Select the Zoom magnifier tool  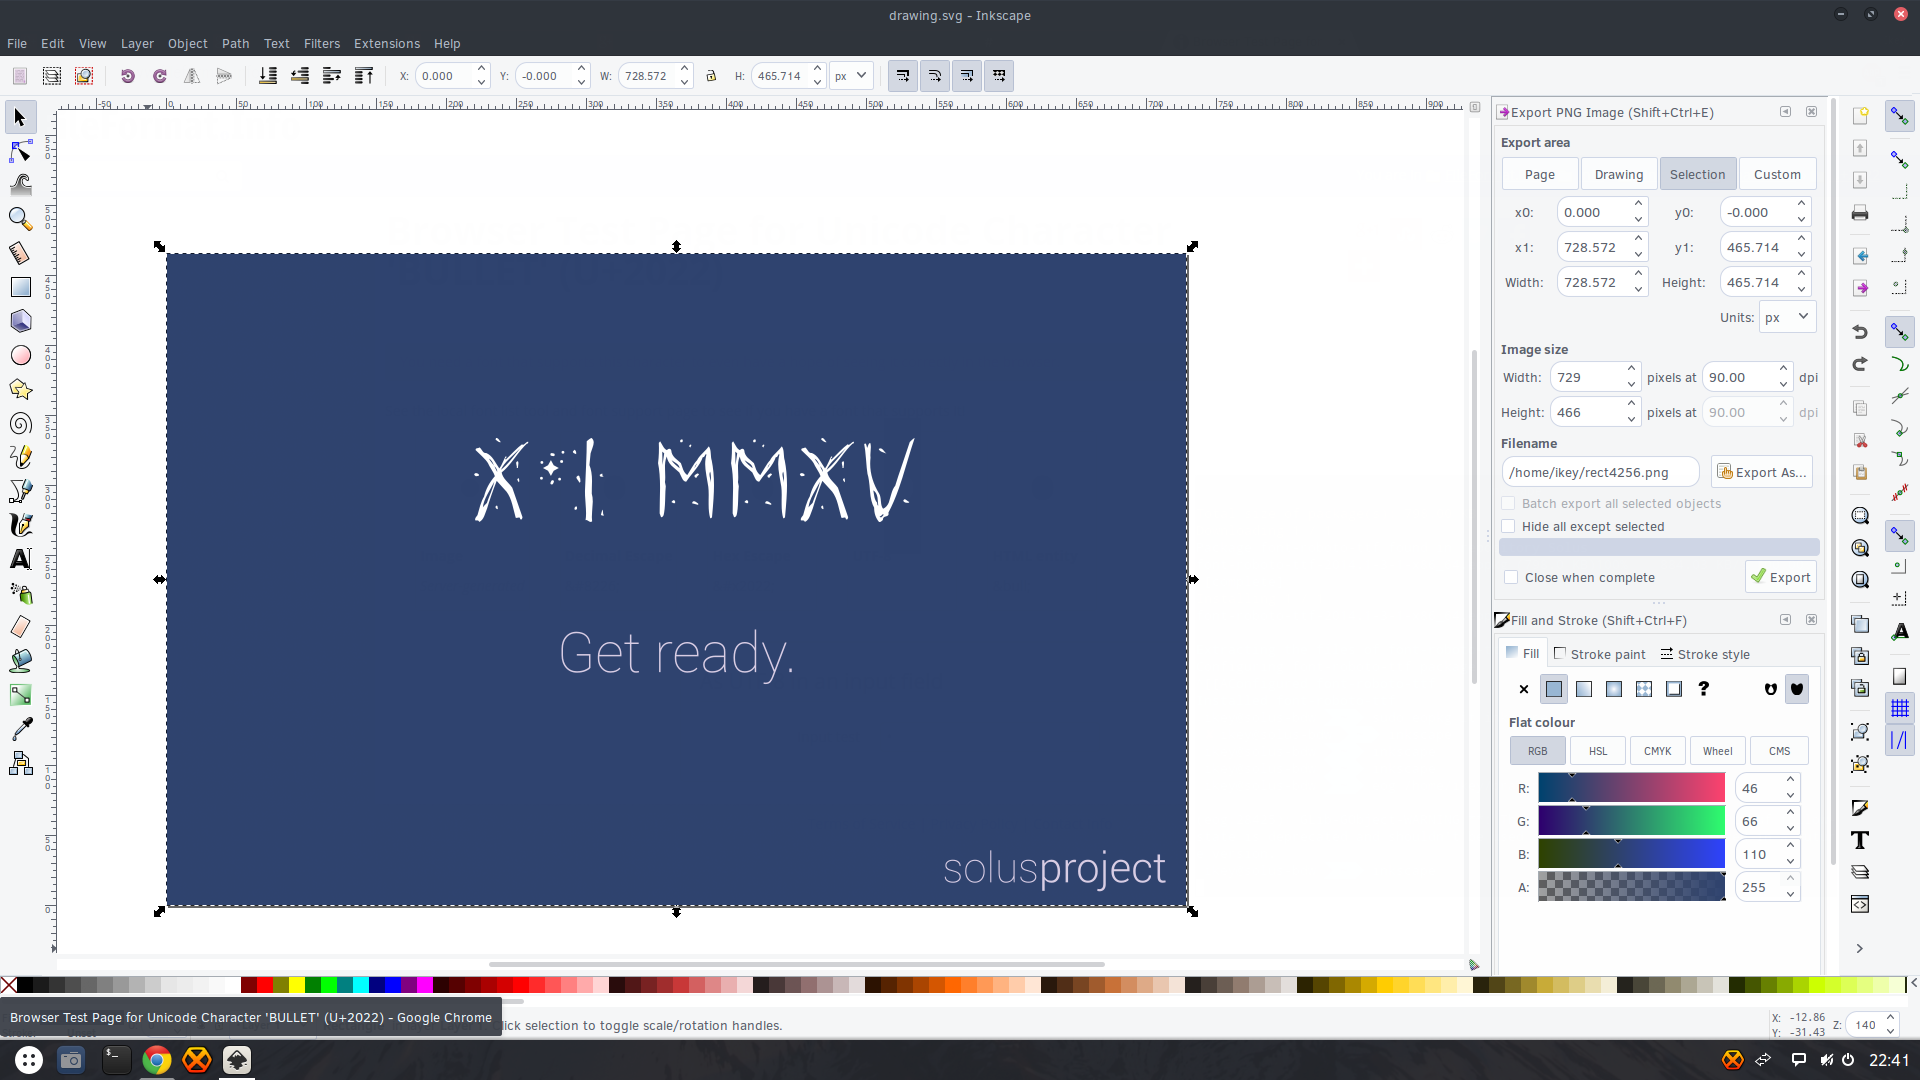tap(20, 219)
